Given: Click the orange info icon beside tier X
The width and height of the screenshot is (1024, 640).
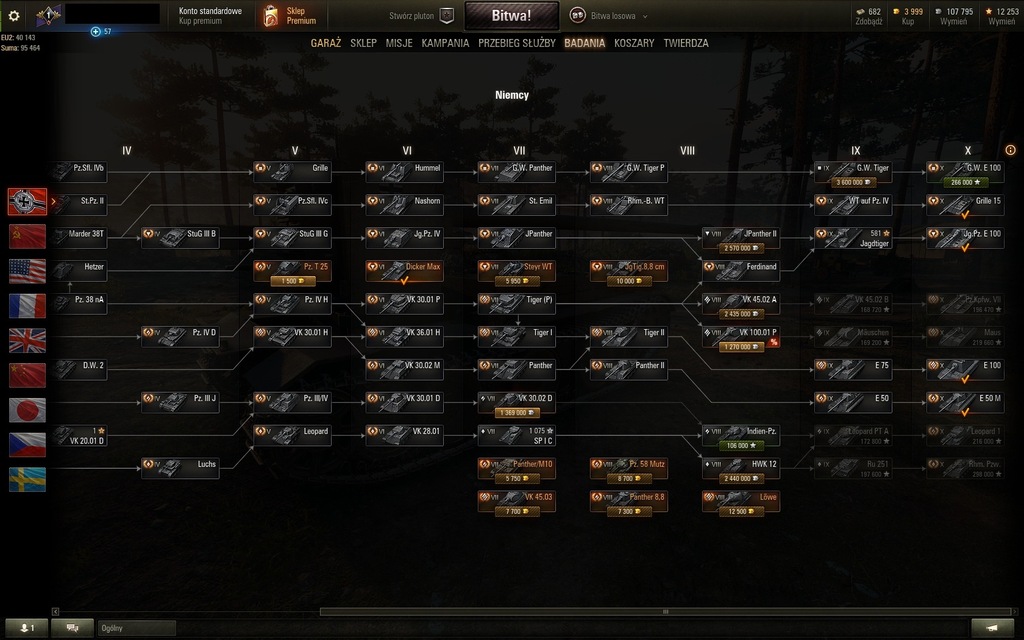Looking at the screenshot, I should 1010,150.
